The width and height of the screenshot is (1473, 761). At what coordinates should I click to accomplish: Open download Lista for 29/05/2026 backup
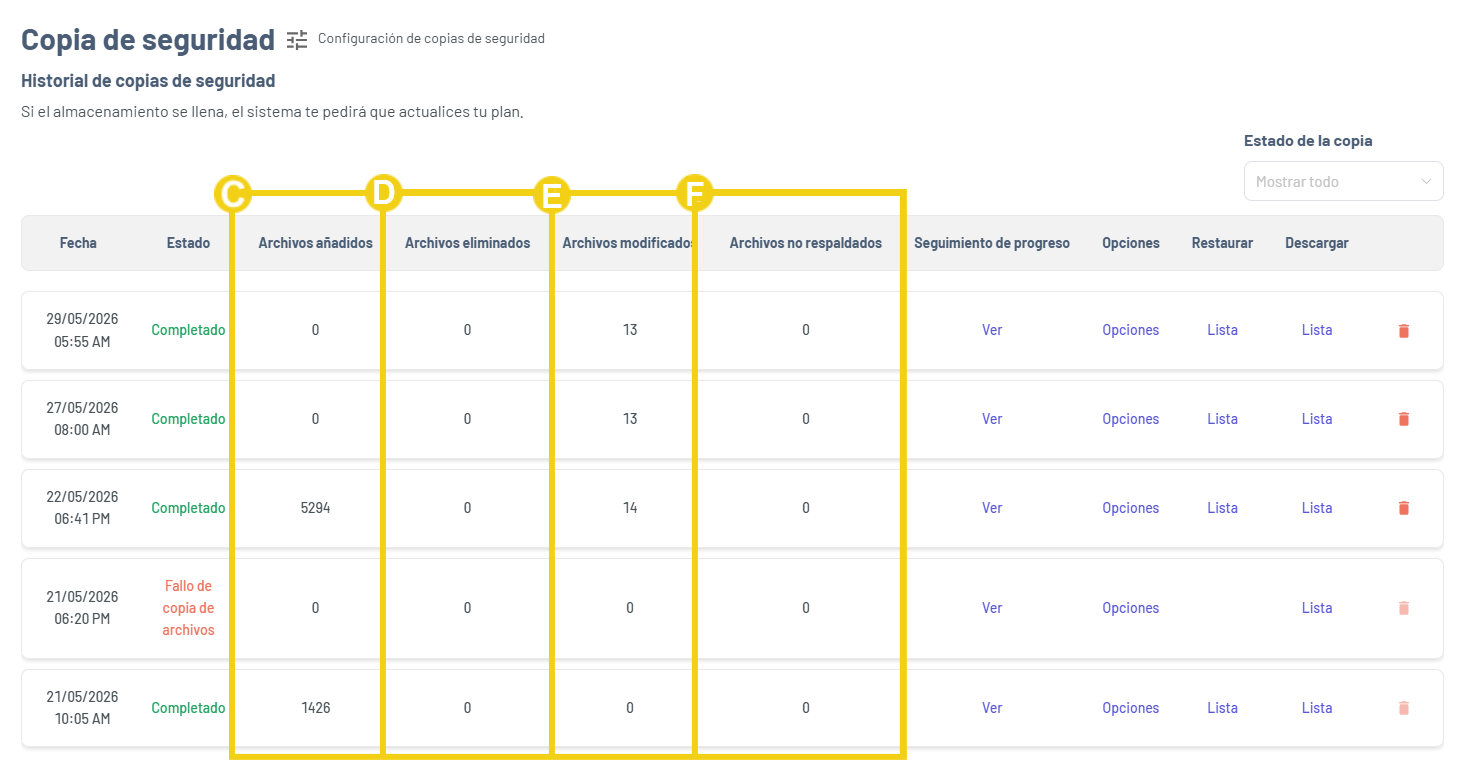pyautogui.click(x=1317, y=330)
